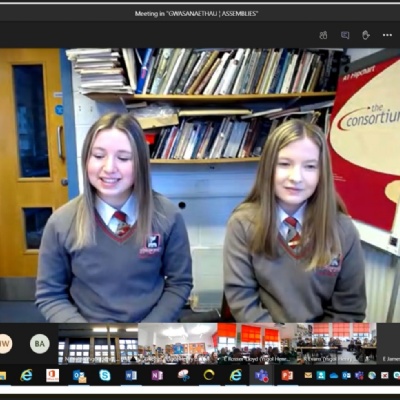The height and width of the screenshot is (400, 400).
Task: Open the K Evans classroom video thumbnail
Action: coord(337,343)
